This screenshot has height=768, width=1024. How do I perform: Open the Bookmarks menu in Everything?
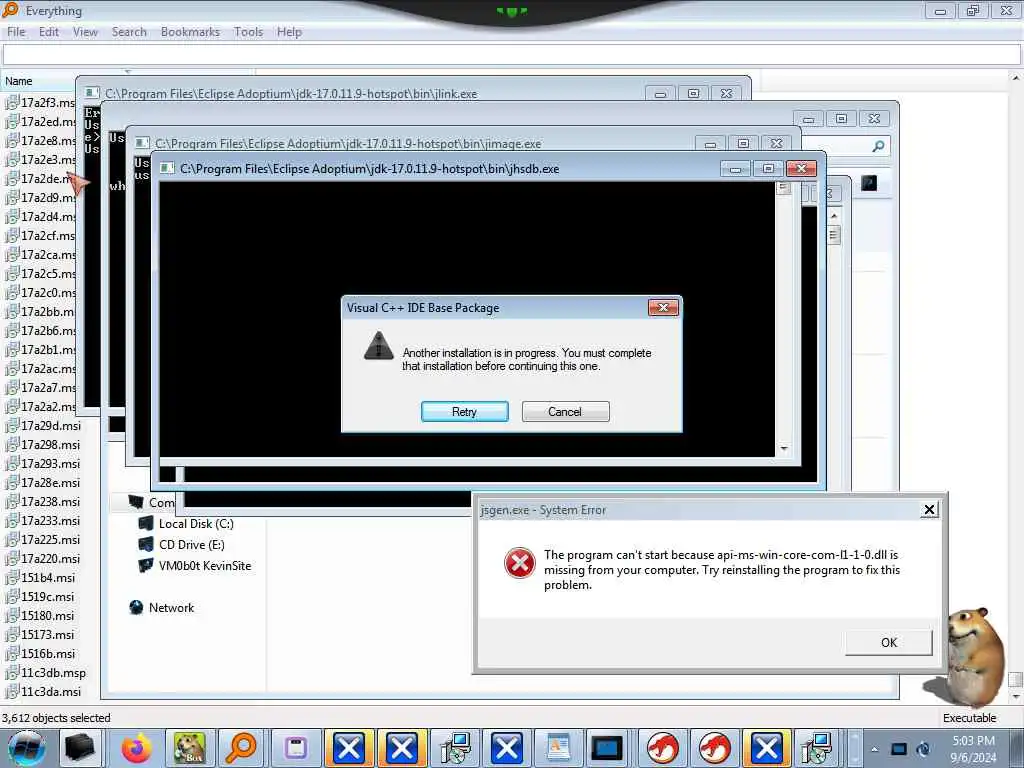coord(190,32)
